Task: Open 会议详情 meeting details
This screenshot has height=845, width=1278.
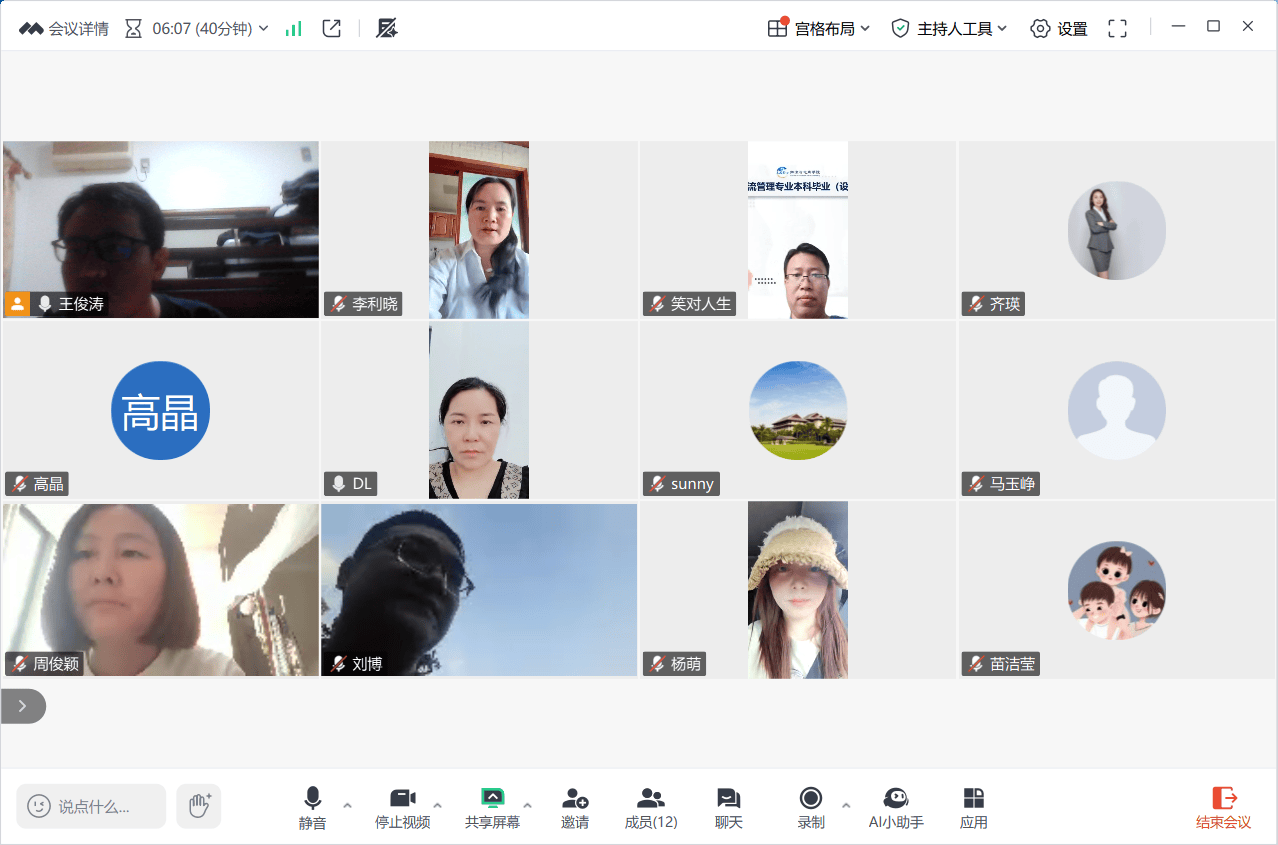Action: [x=64, y=29]
